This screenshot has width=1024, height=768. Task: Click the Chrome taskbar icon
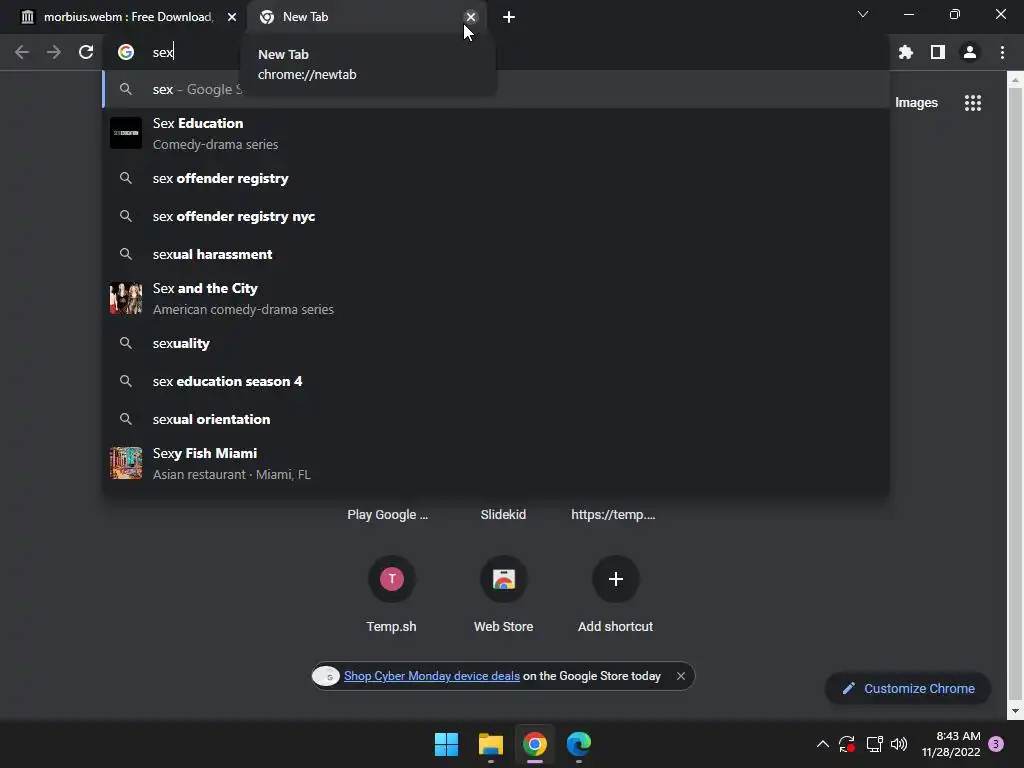[x=535, y=744]
